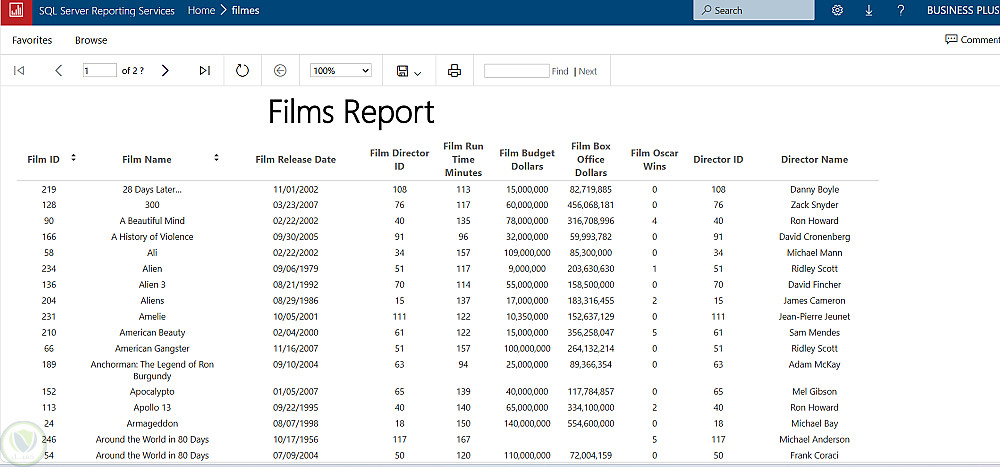Switch to the Browse tab
This screenshot has width=1000, height=467.
point(91,40)
